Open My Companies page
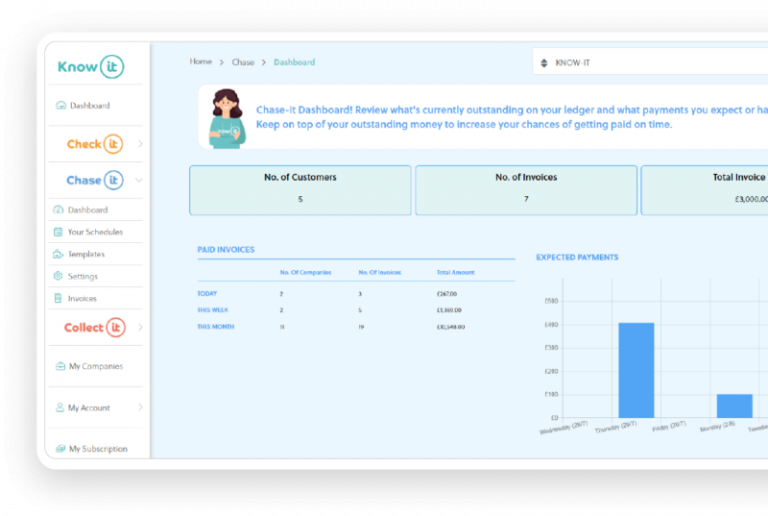 pyautogui.click(x=96, y=366)
